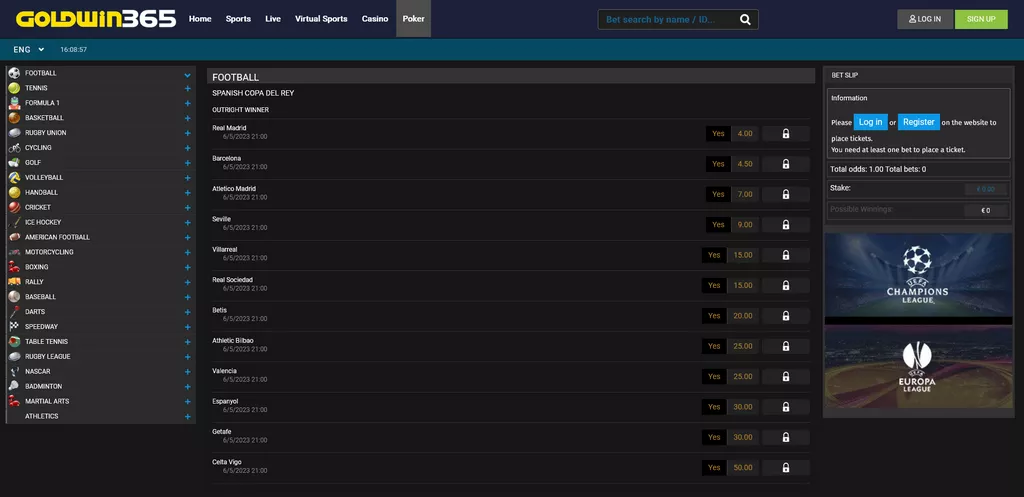1024x497 pixels.
Task: Expand the Cricket category plus
Action: [x=187, y=208]
